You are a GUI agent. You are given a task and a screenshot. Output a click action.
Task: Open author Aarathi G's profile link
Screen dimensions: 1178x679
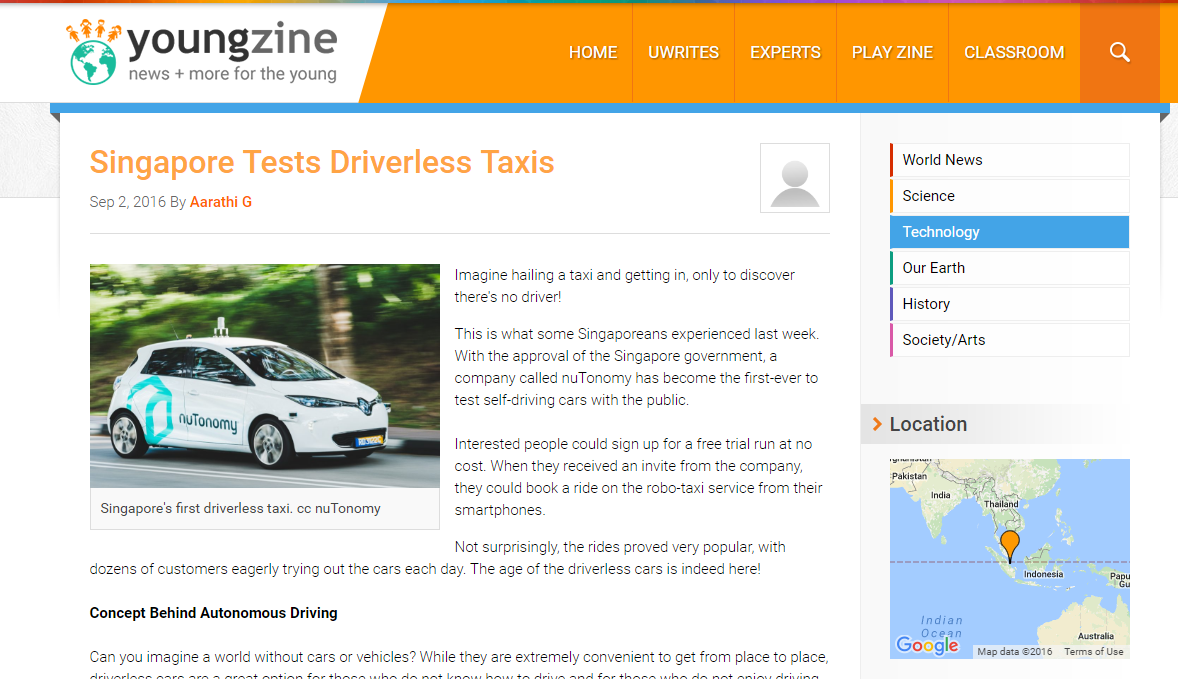coord(221,202)
